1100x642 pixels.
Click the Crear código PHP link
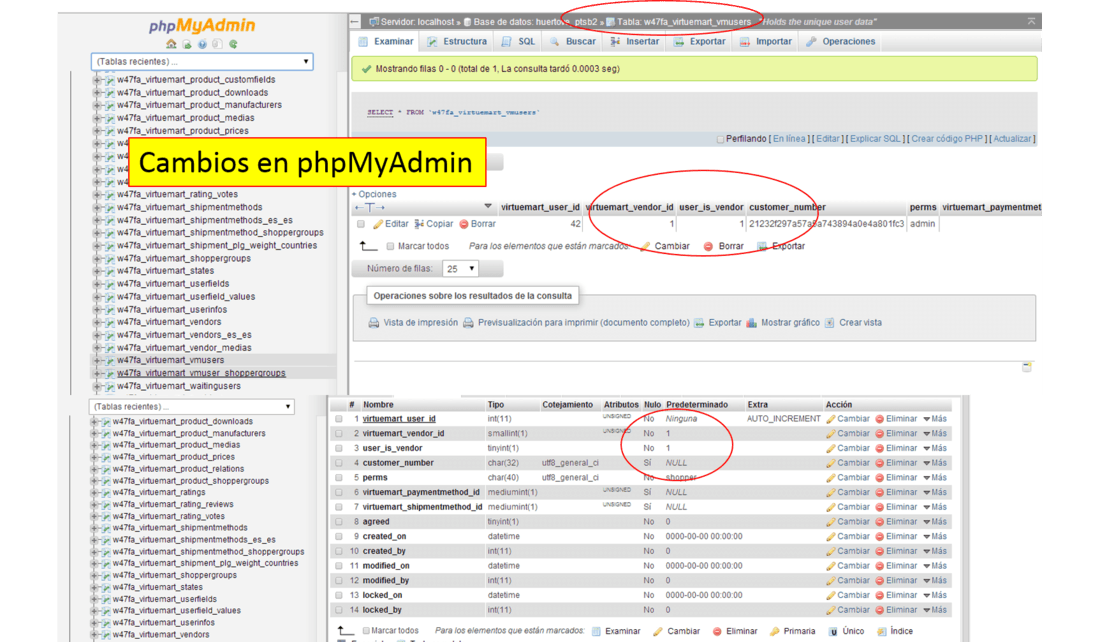pos(947,139)
